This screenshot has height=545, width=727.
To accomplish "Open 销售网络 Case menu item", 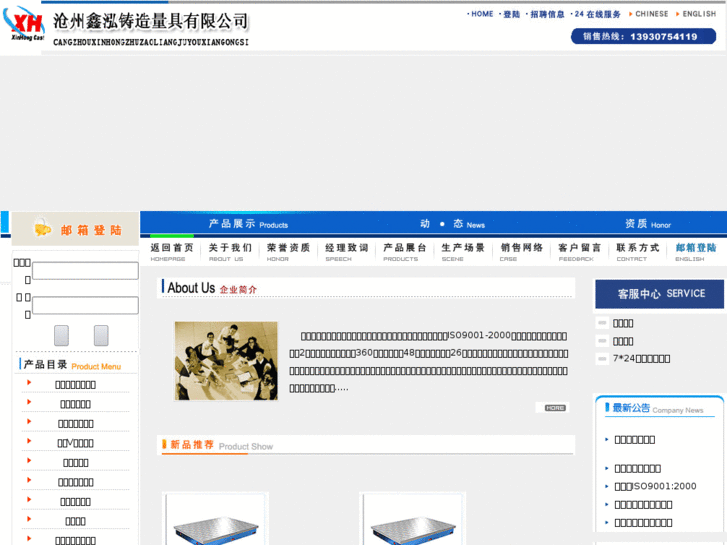I will pos(521,252).
